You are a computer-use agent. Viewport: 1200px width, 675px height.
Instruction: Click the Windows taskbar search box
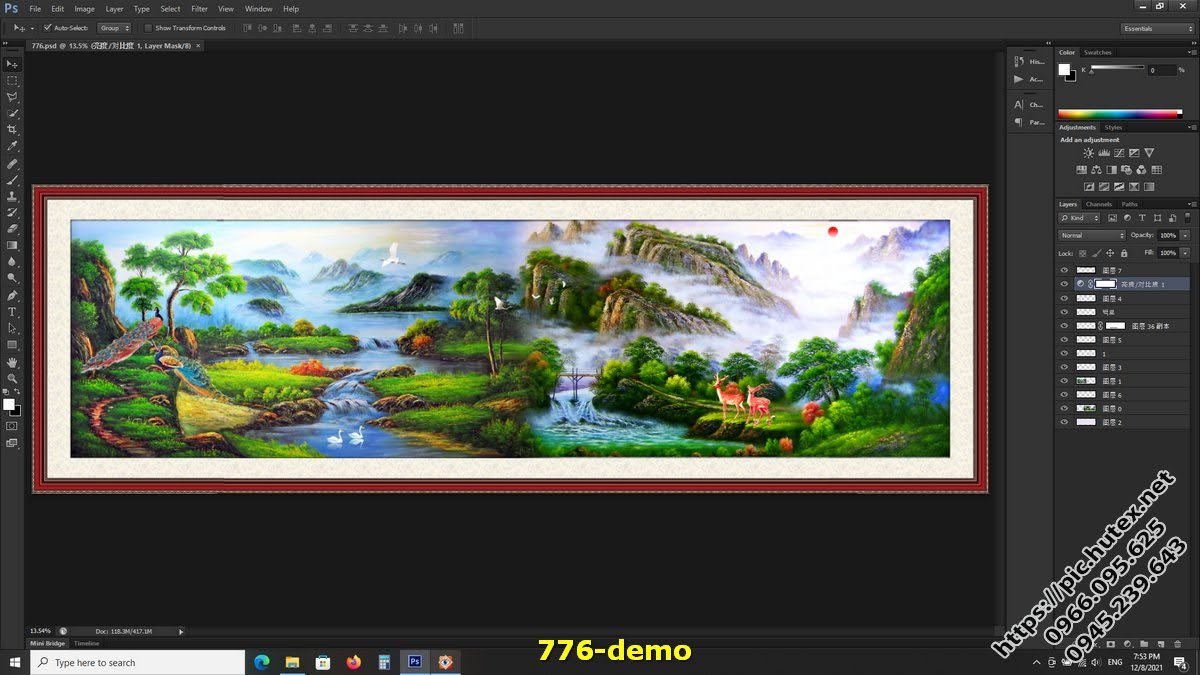[137, 662]
